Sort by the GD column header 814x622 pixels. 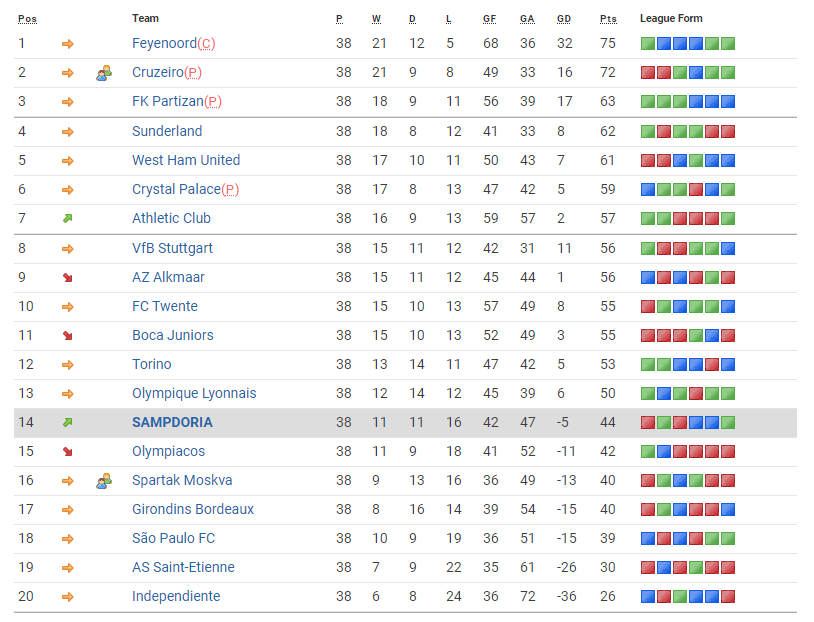564,19
